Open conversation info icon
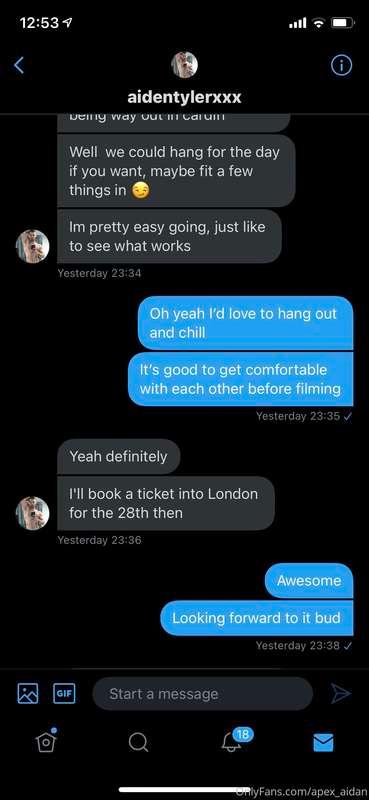Image resolution: width=369 pixels, height=800 pixels. pos(341,65)
